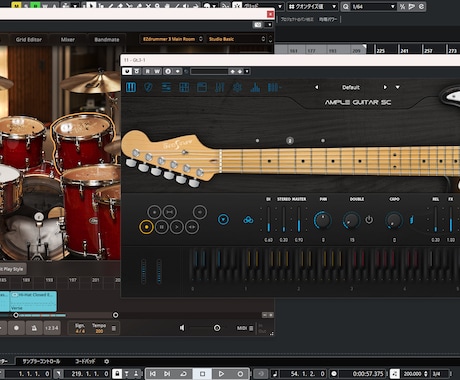Image resolution: width=460 pixels, height=380 pixels.
Task: Toggle the lock punch button in Cubase transport
Action: (117, 374)
